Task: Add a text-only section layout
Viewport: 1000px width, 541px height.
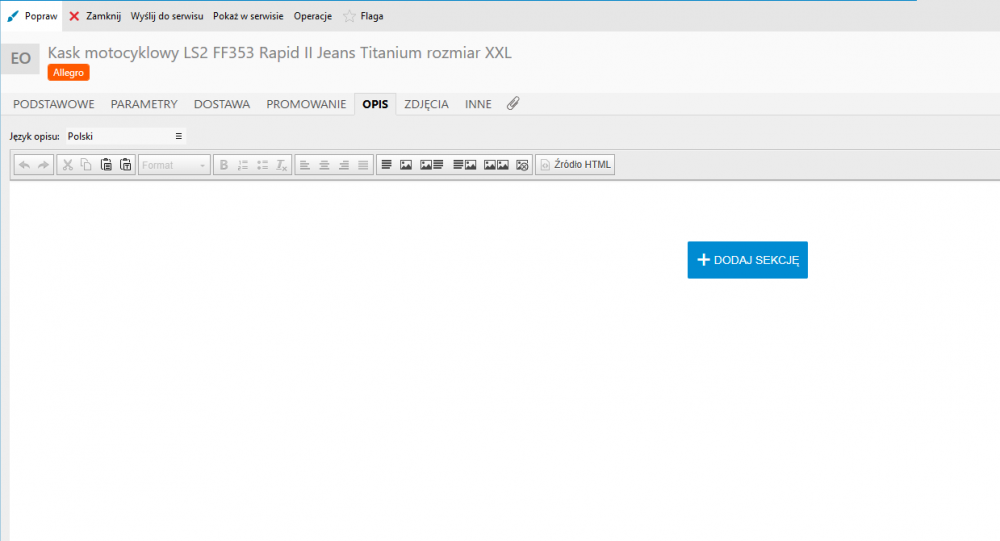Action: 386,165
